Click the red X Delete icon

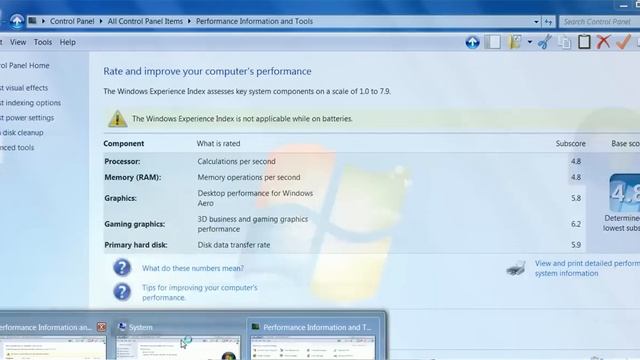click(x=603, y=42)
